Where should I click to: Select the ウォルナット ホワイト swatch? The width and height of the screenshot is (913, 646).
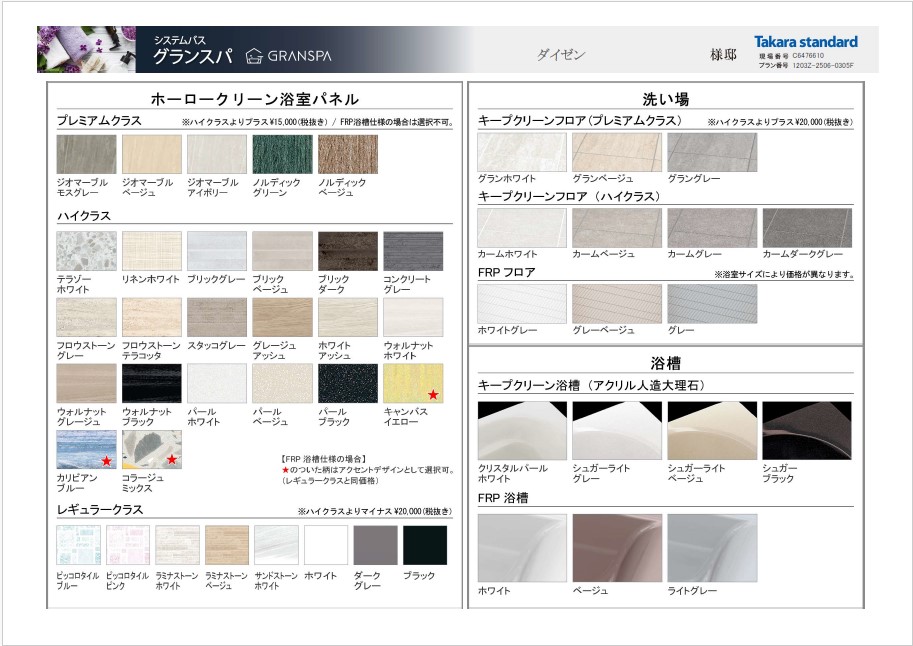click(x=413, y=317)
